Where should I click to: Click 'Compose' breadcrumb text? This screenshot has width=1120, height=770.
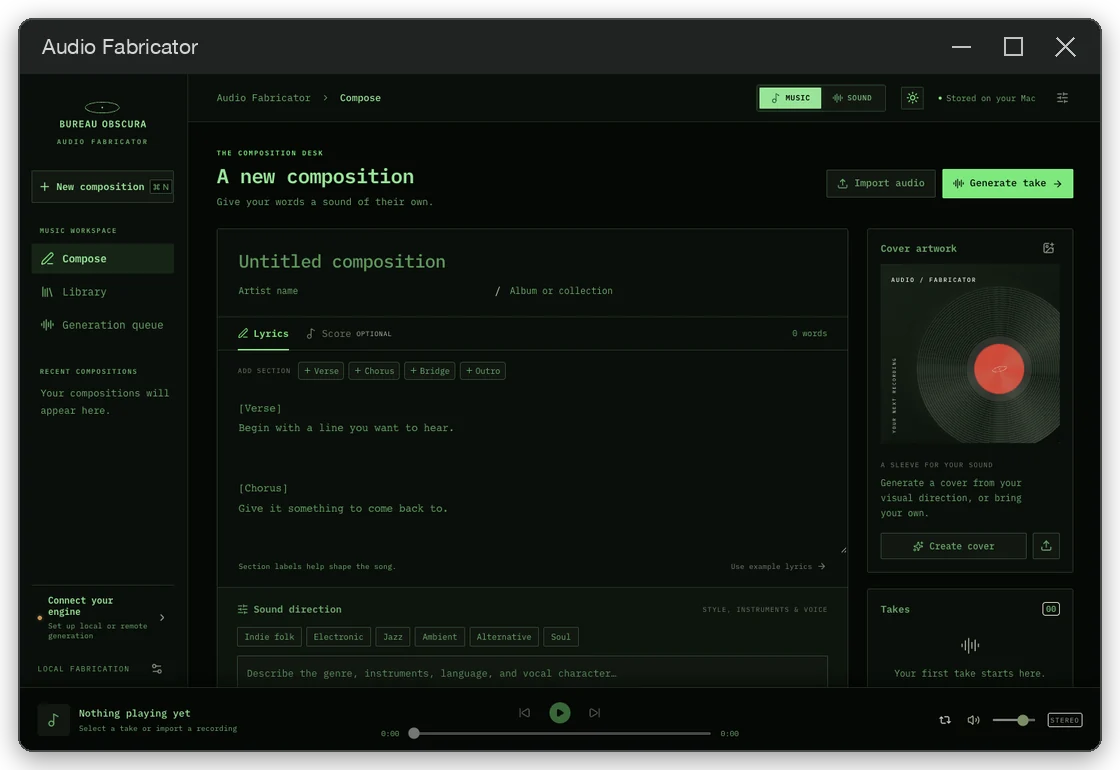pyautogui.click(x=360, y=98)
